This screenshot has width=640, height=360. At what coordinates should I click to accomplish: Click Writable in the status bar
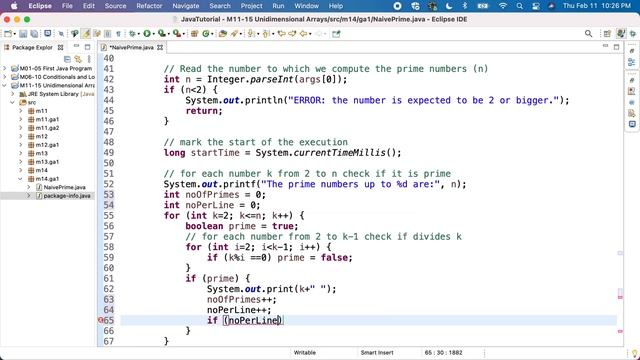304,353
